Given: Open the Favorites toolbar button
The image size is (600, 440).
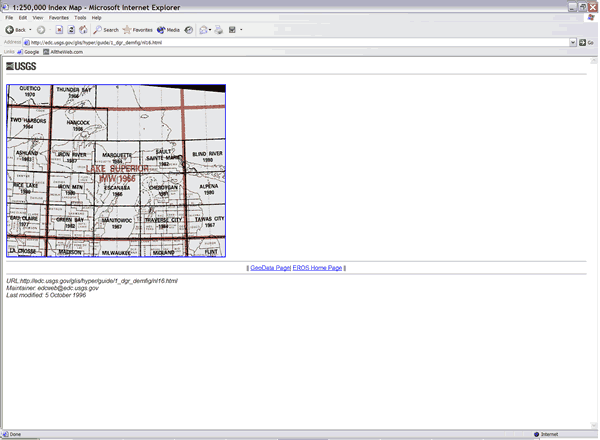Looking at the screenshot, I should pyautogui.click(x=137, y=30).
